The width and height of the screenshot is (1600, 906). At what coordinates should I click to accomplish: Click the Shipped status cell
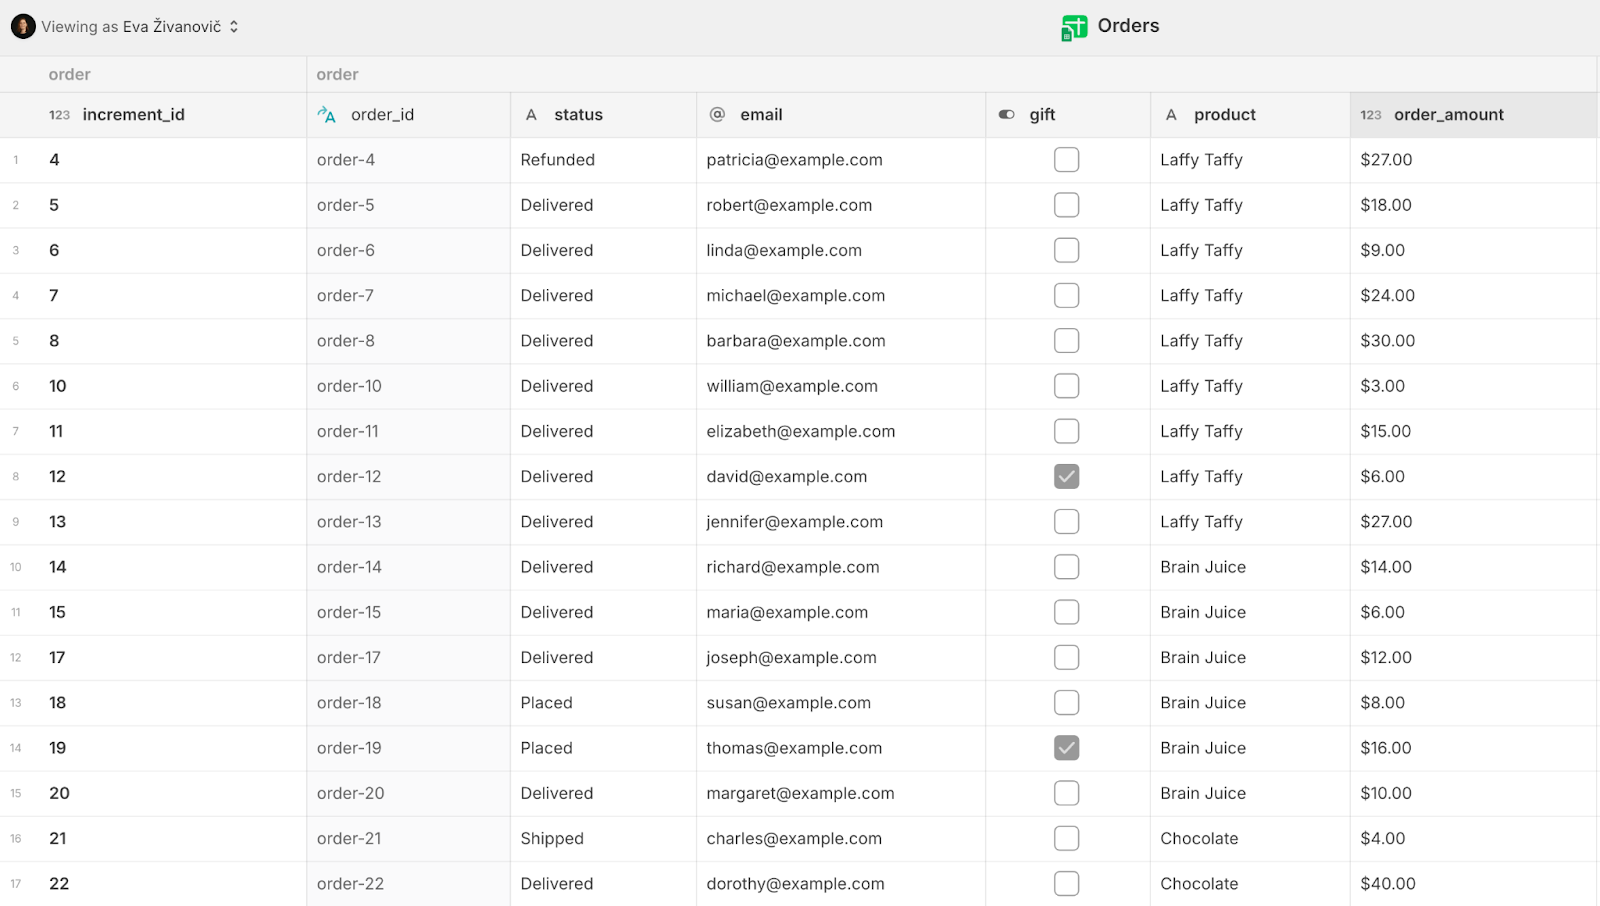point(603,838)
